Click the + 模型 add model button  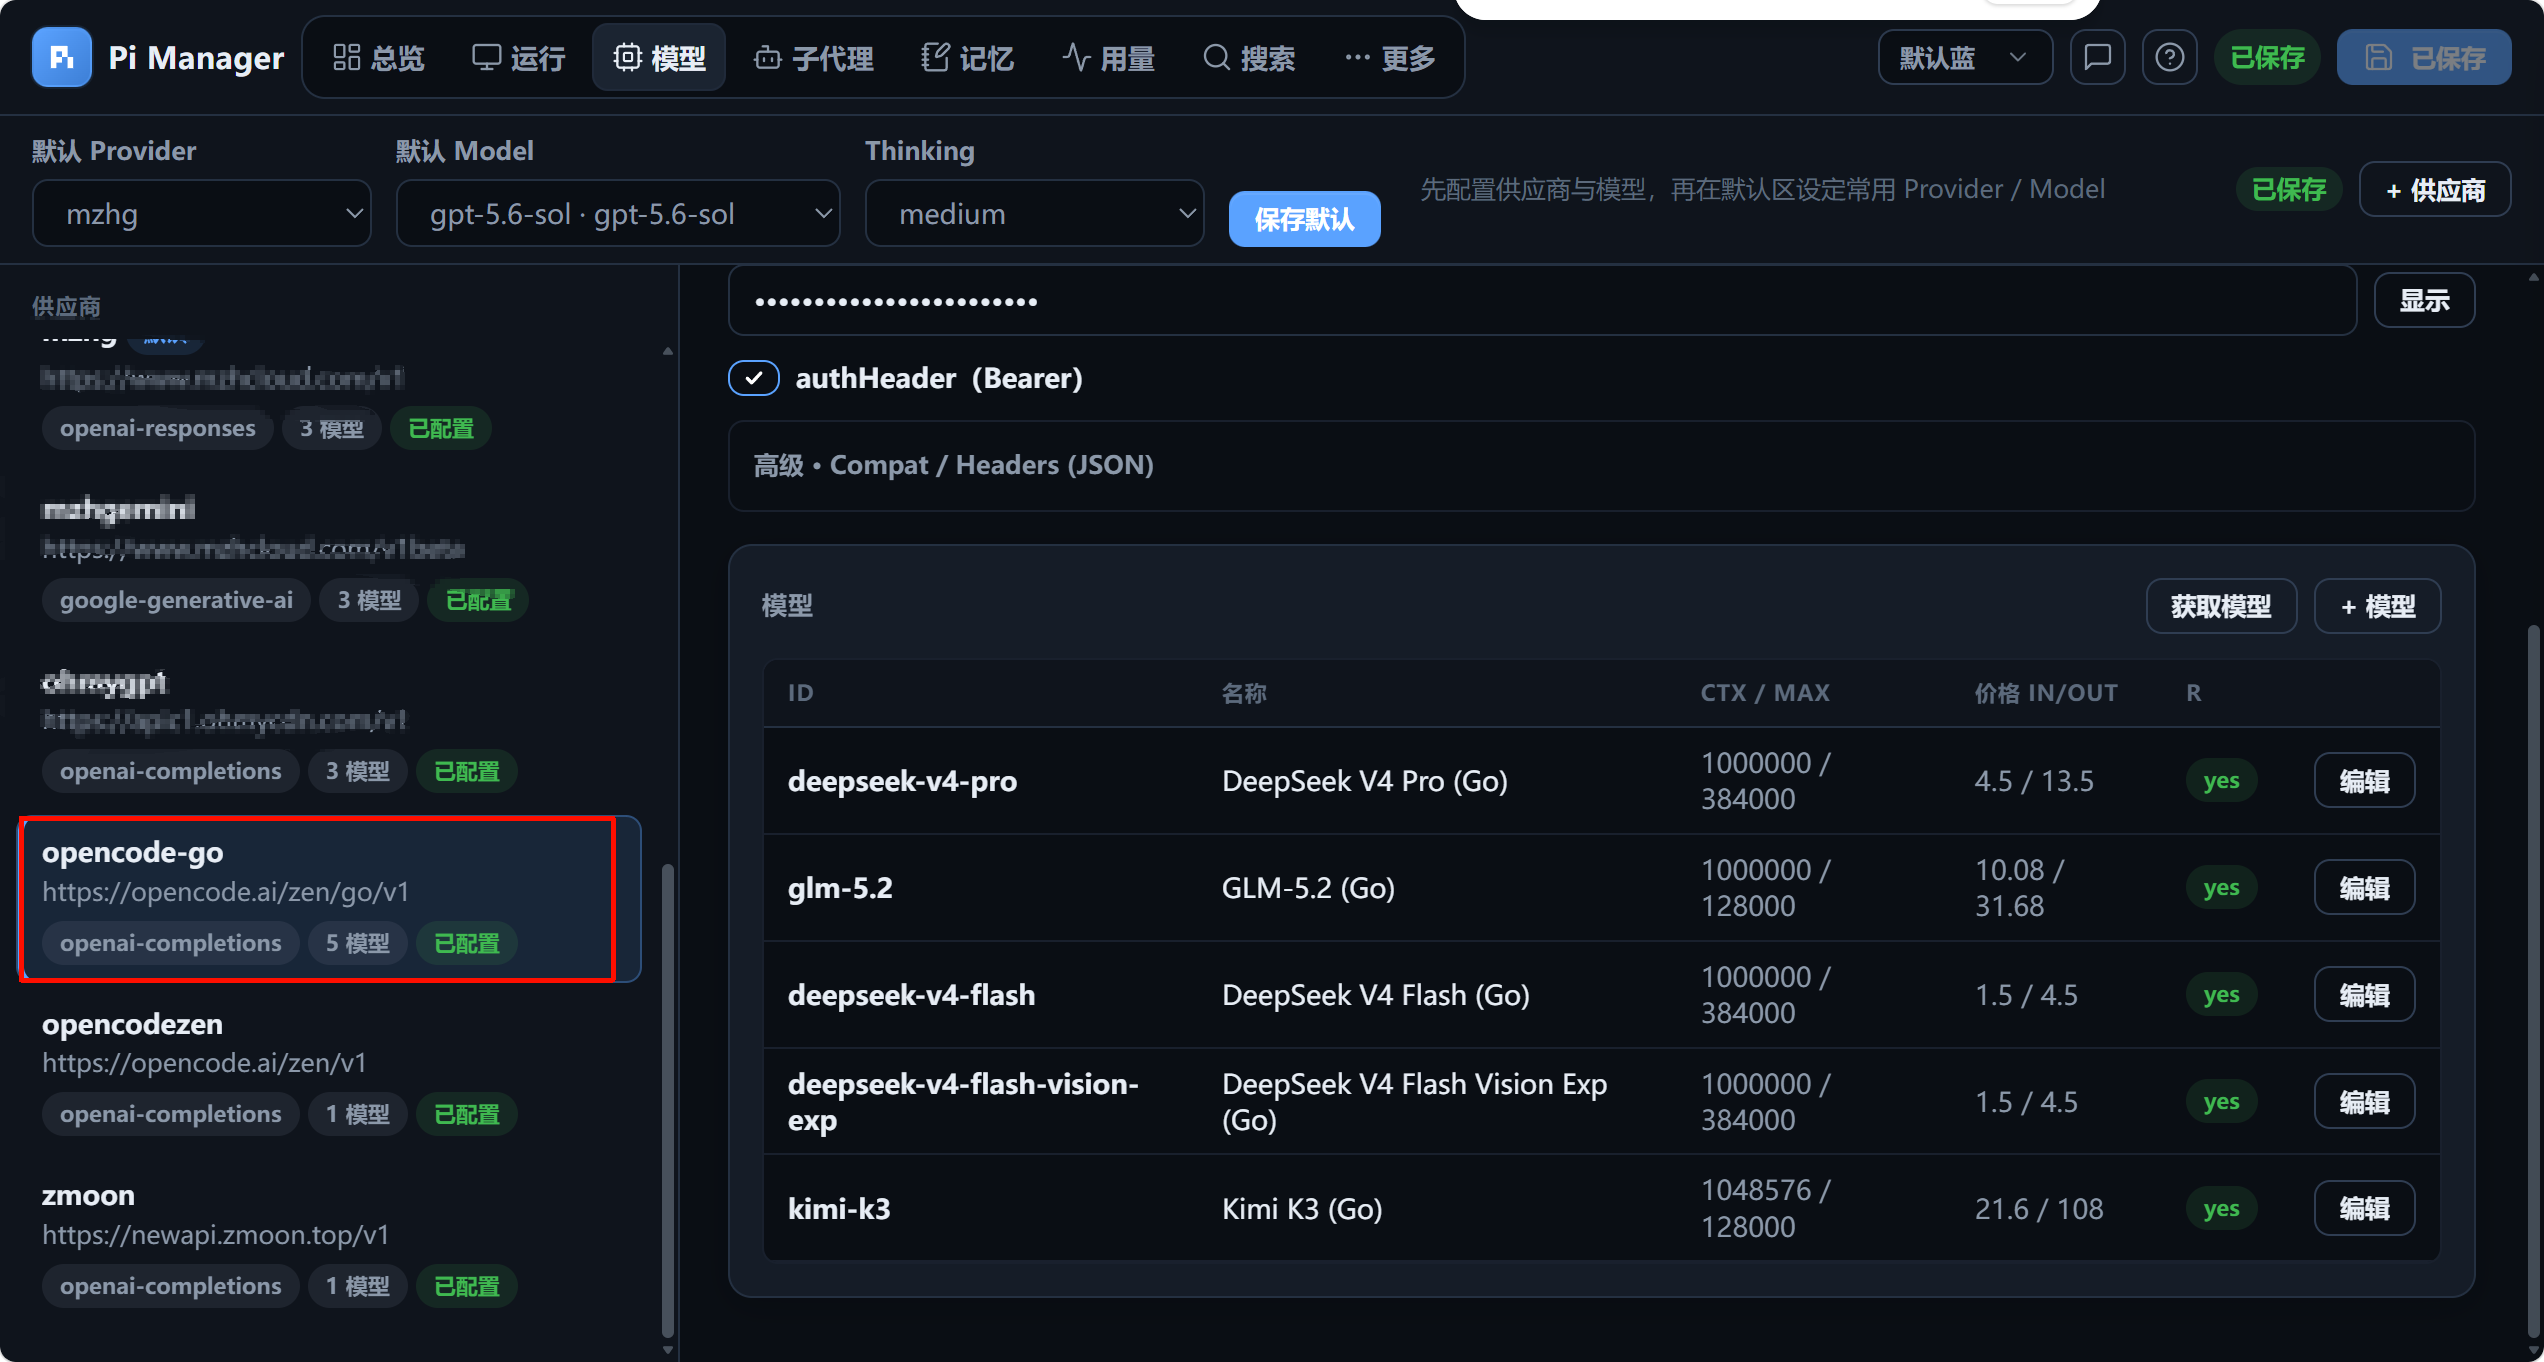coord(2377,606)
